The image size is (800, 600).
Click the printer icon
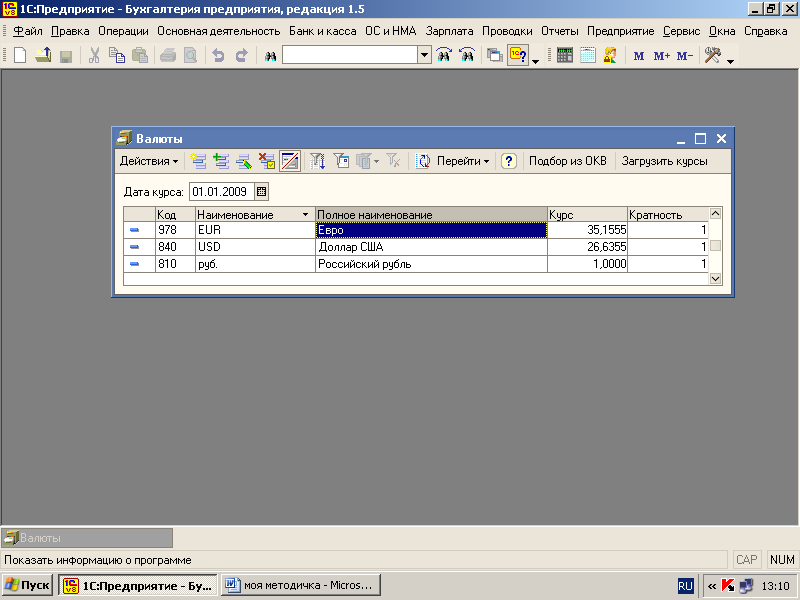point(168,55)
